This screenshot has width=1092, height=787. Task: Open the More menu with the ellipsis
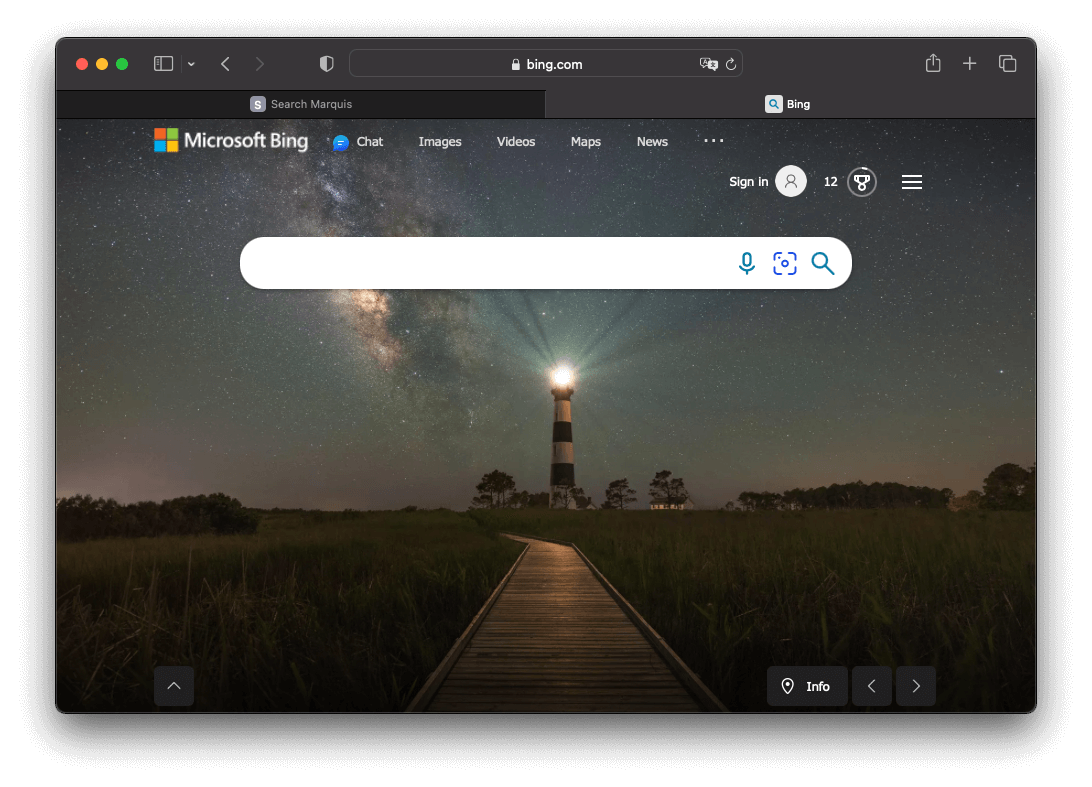point(713,141)
